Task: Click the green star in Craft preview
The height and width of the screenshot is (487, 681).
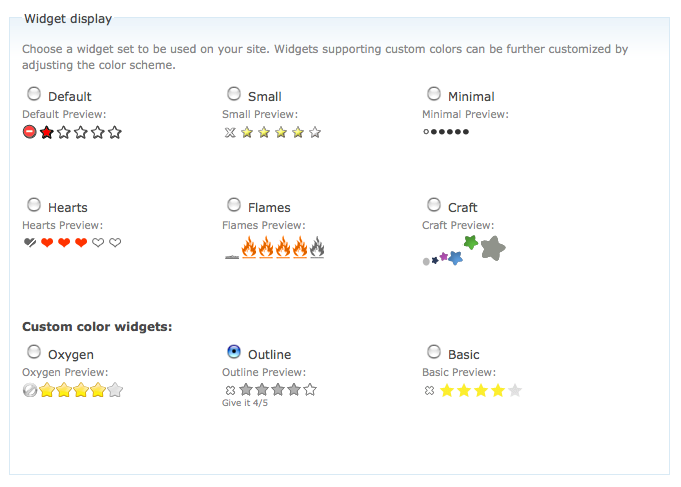Action: [471, 242]
